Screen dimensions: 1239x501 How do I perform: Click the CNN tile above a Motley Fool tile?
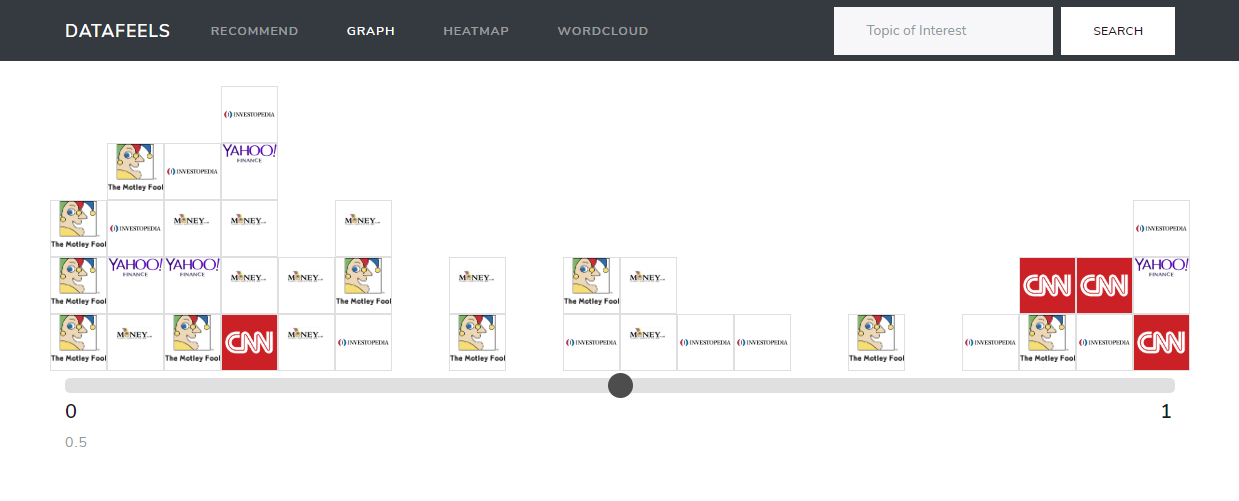1047,285
